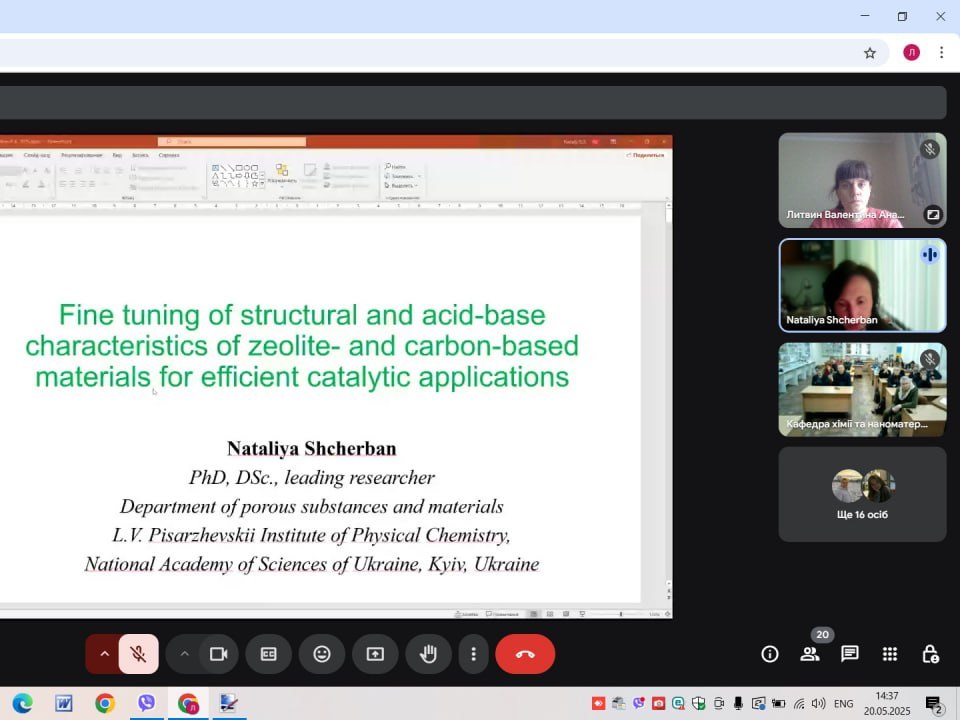This screenshot has height=720, width=960.
Task: Open Wi-Fi network settings in system tray
Action: point(798,703)
